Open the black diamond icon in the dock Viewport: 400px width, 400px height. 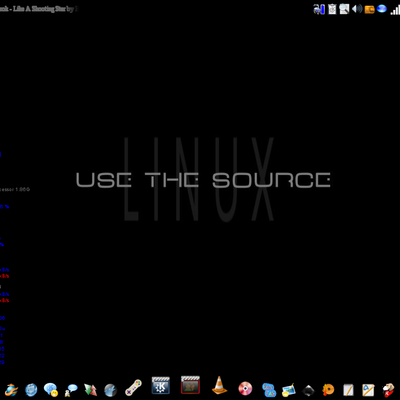pos(308,390)
